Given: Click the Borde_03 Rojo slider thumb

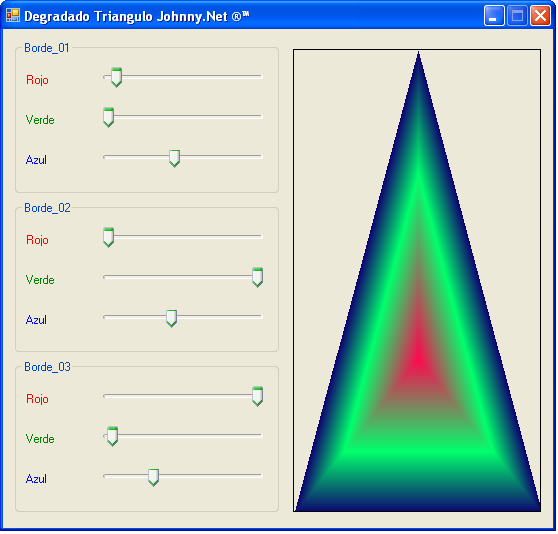Looking at the screenshot, I should 257,396.
